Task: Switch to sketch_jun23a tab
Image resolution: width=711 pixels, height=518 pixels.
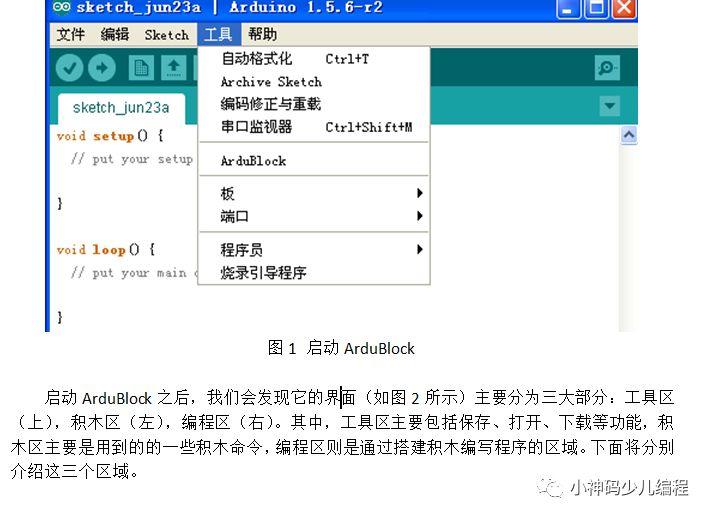Action: 121,108
